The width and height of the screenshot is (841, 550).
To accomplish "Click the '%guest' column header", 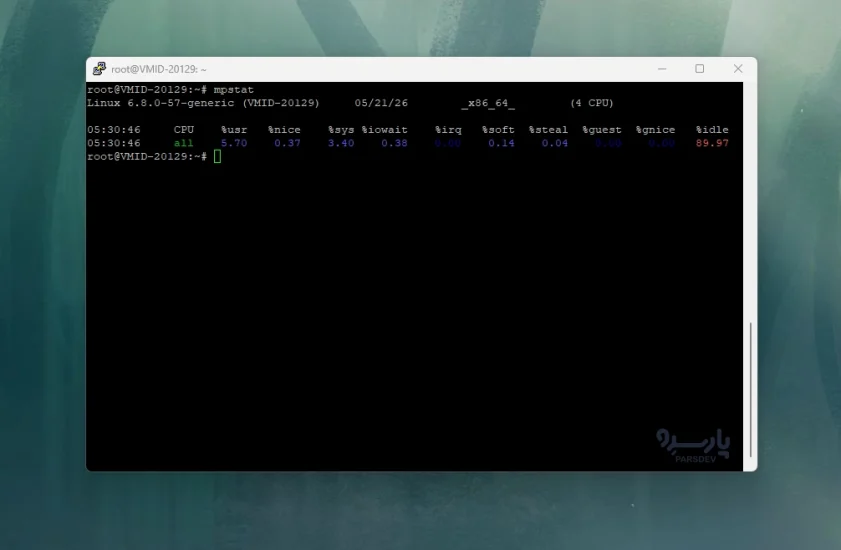I will (x=602, y=130).
